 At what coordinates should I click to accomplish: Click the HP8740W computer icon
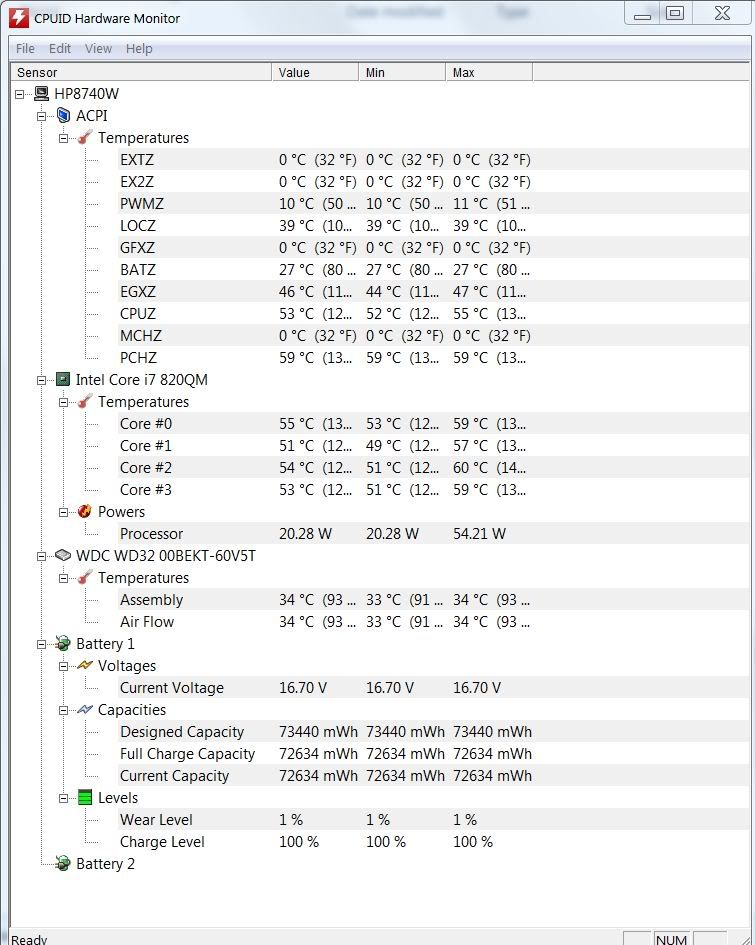(41, 94)
